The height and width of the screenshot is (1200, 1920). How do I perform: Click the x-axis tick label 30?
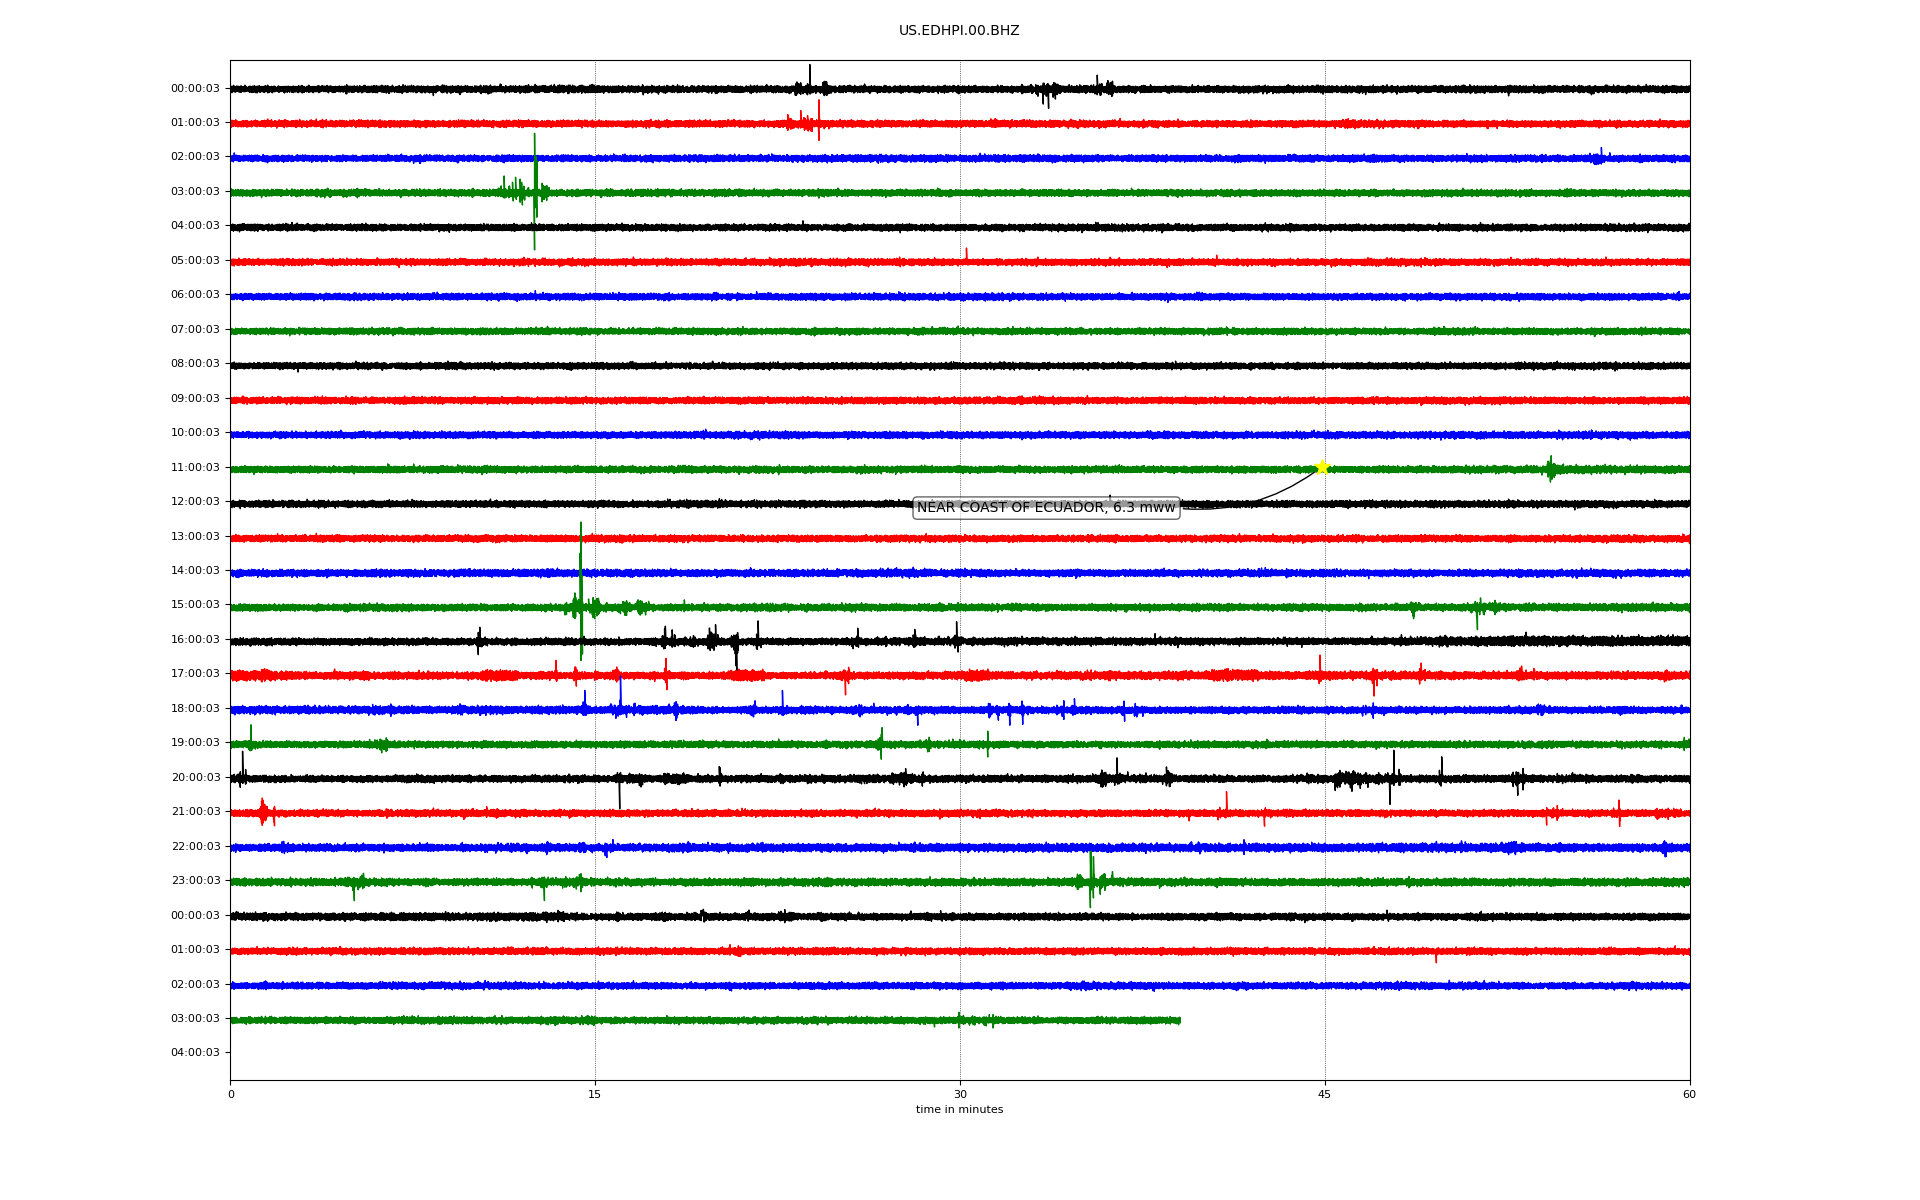[960, 1095]
